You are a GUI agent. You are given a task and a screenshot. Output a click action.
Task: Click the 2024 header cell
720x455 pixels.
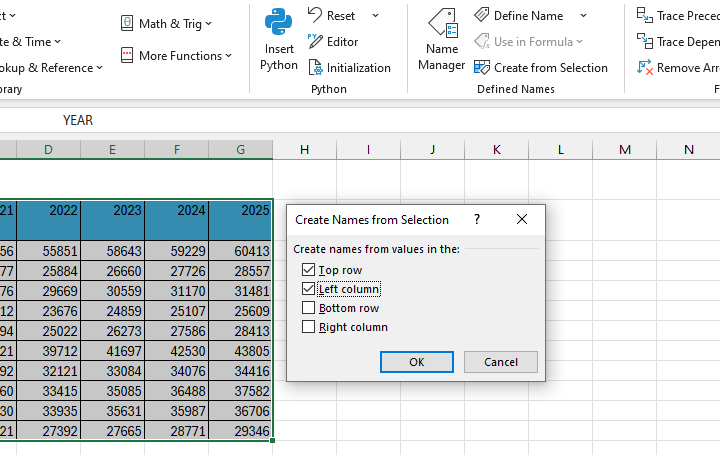point(176,220)
